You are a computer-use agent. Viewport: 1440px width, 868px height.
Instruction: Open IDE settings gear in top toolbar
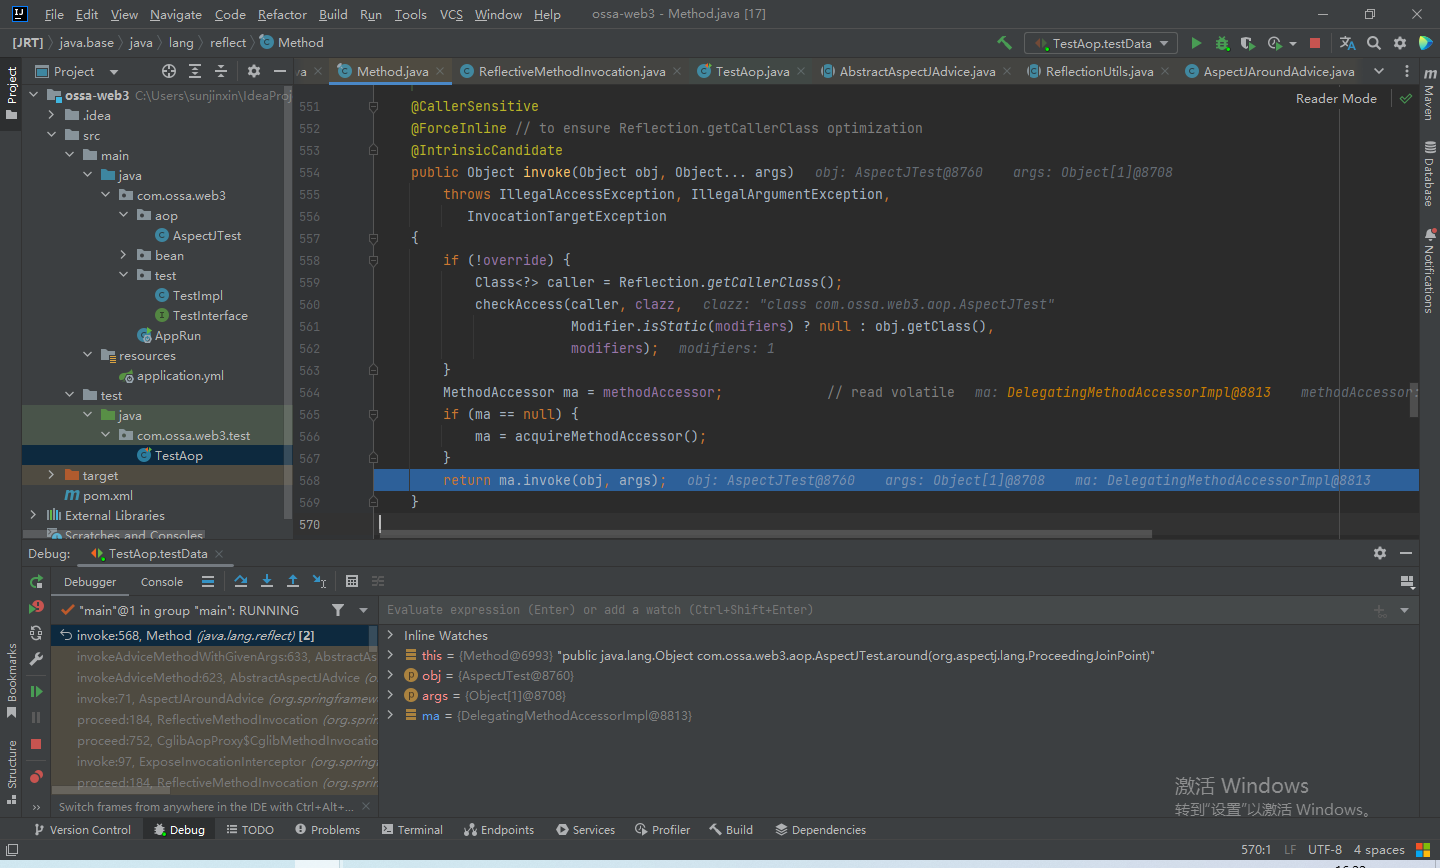tap(1400, 43)
